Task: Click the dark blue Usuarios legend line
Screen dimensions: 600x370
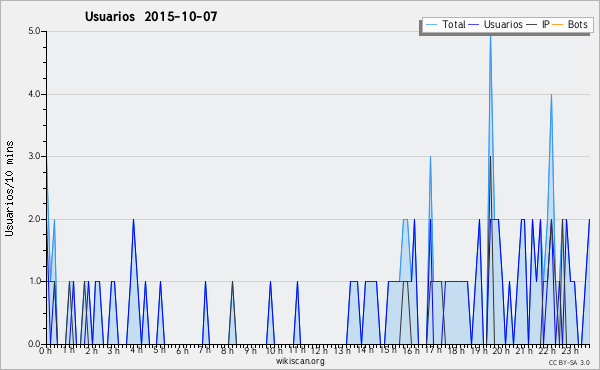Action: pos(474,25)
